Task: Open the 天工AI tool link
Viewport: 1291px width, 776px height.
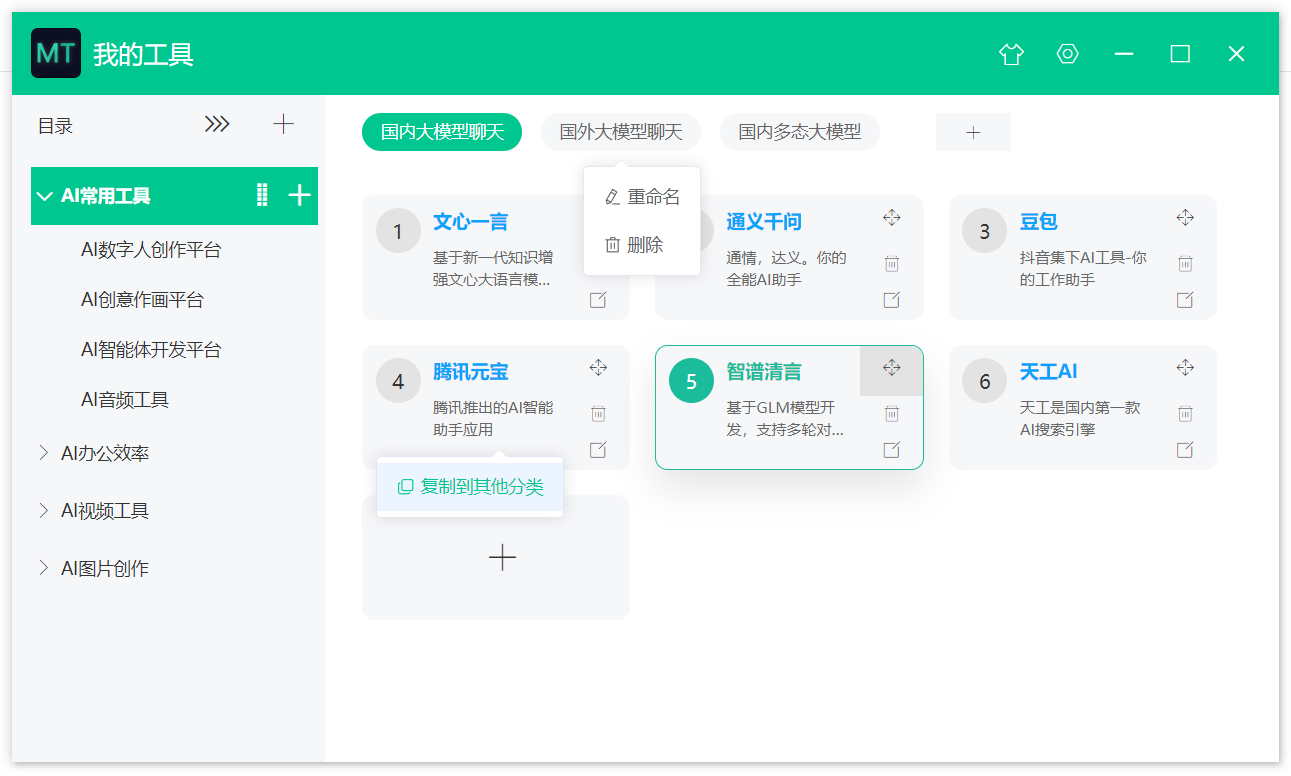Action: click(1048, 372)
